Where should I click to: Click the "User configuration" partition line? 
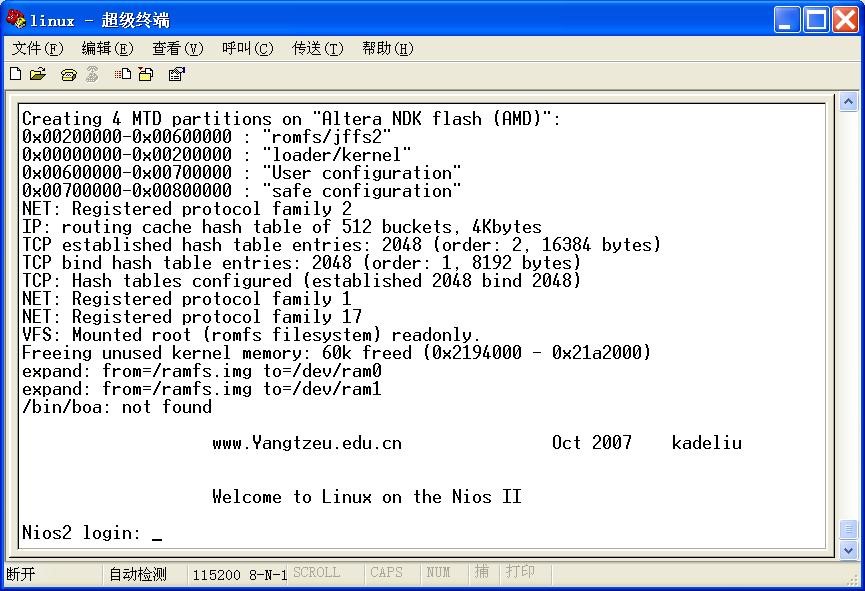(242, 173)
